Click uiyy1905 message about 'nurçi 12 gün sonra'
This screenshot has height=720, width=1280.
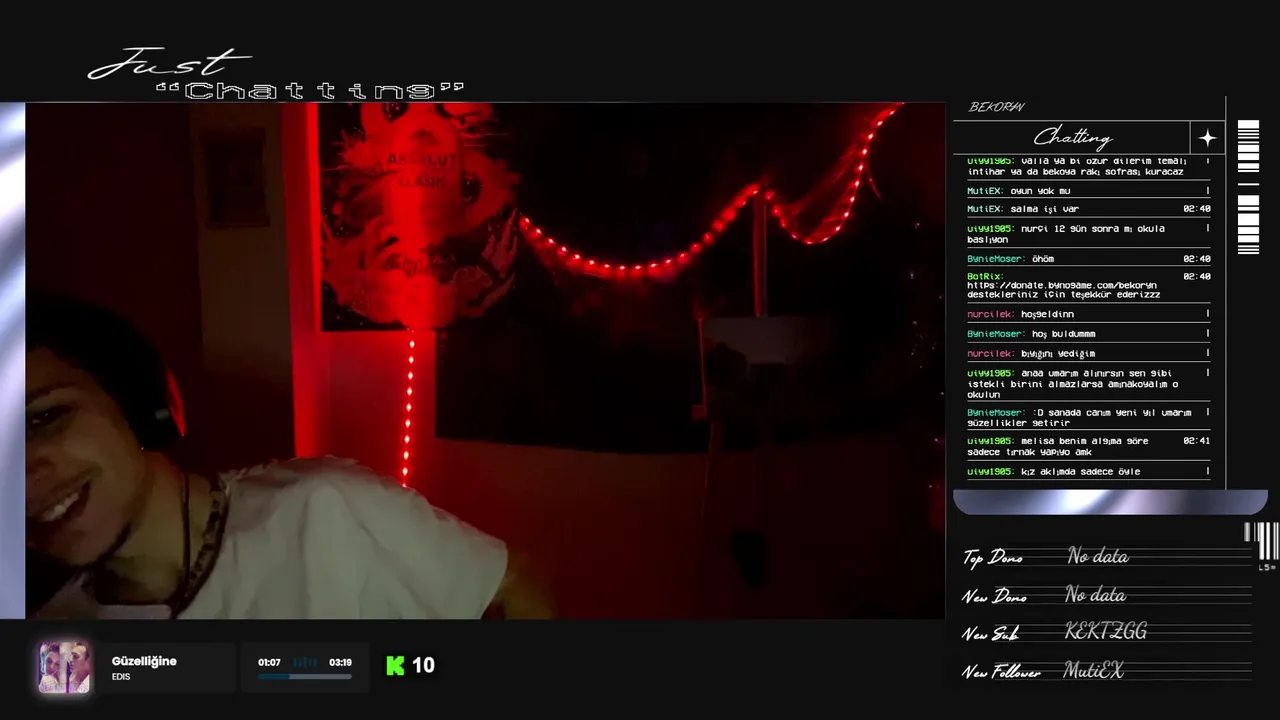(1066, 234)
